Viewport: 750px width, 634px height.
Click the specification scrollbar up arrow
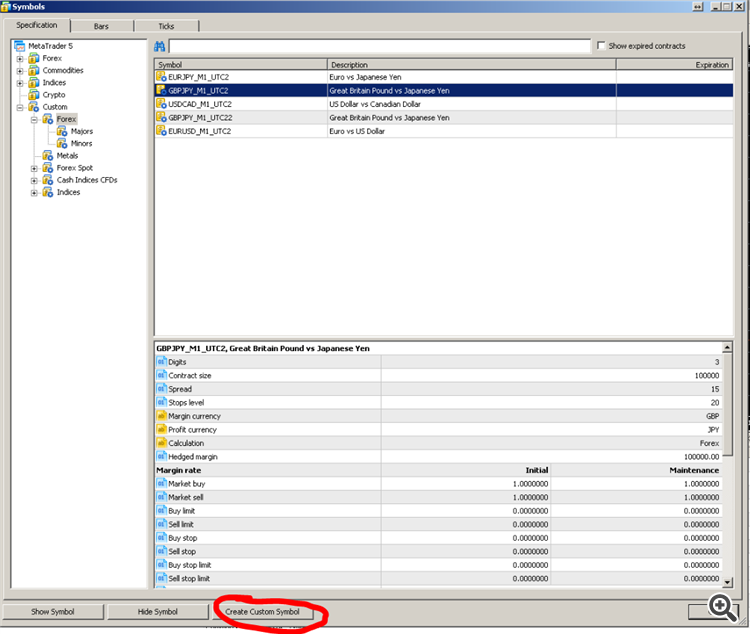tap(727, 348)
